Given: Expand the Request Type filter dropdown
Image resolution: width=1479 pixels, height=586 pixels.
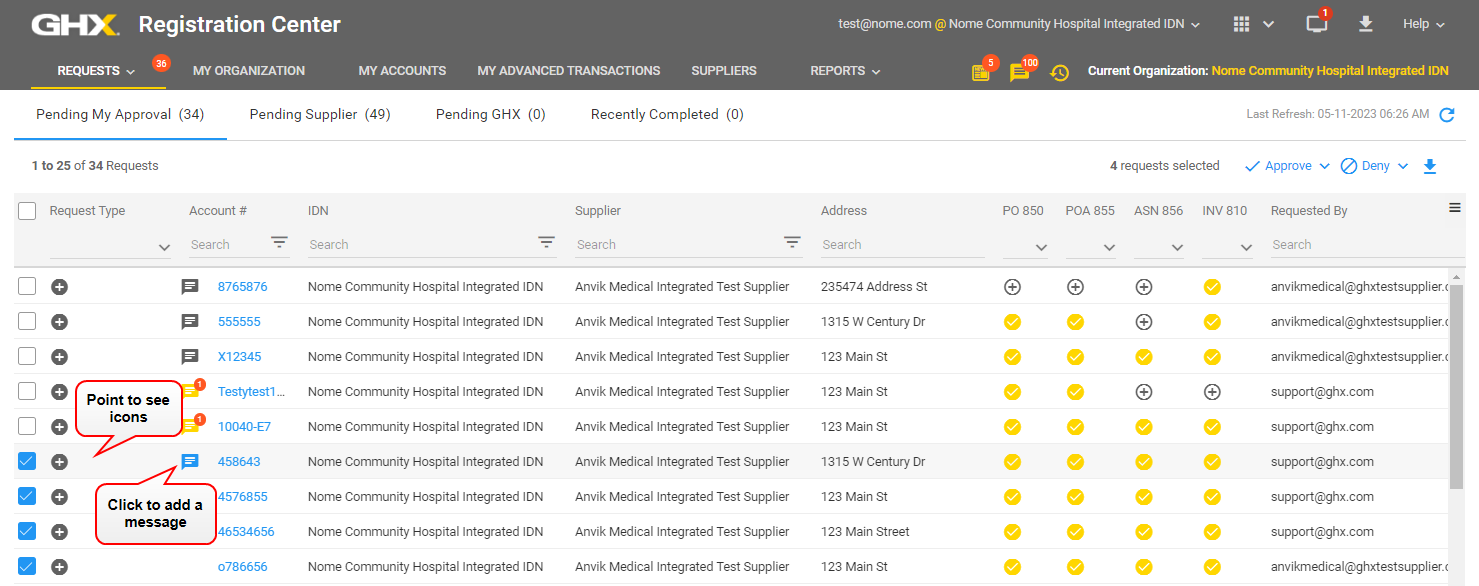Looking at the screenshot, I should tap(164, 247).
